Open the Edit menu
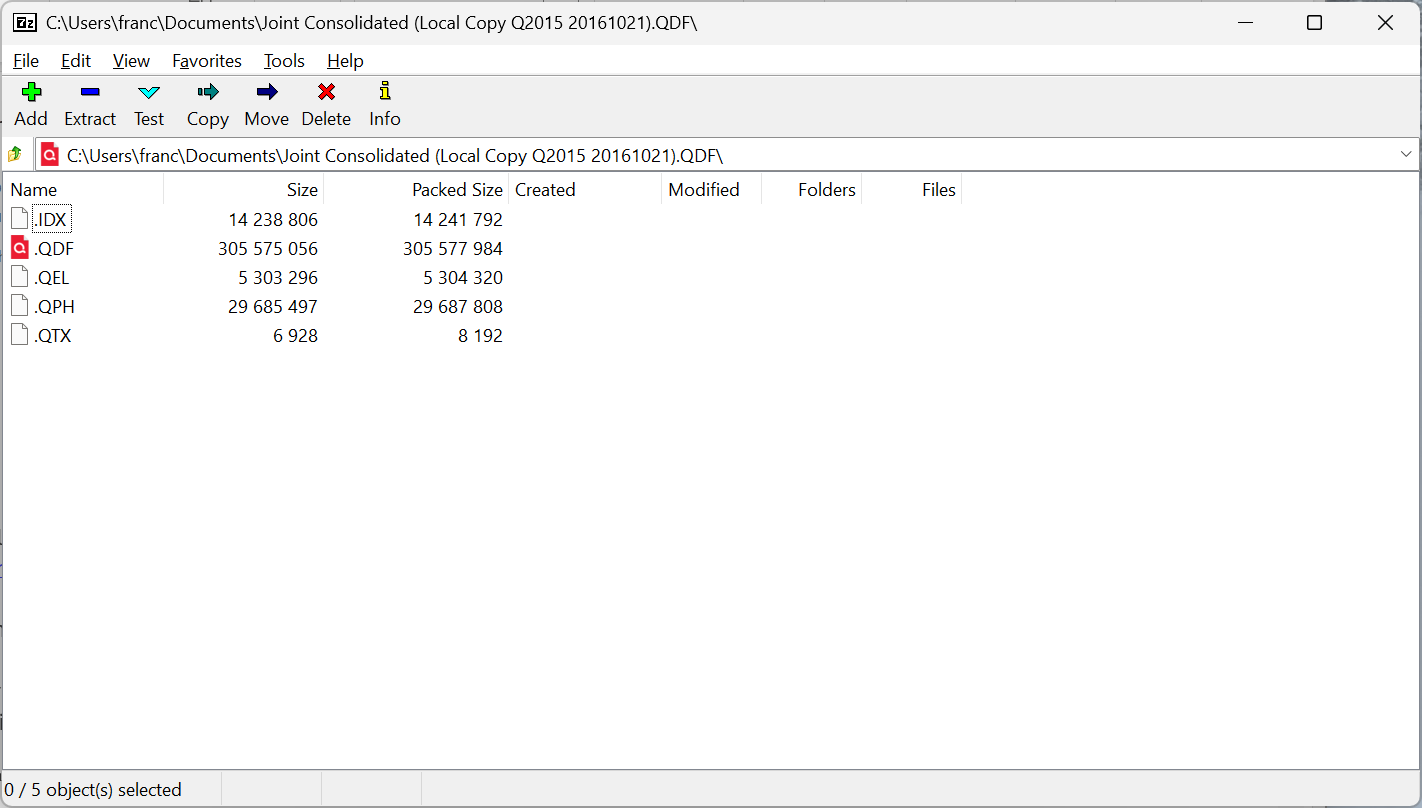The width and height of the screenshot is (1422, 808). [76, 61]
